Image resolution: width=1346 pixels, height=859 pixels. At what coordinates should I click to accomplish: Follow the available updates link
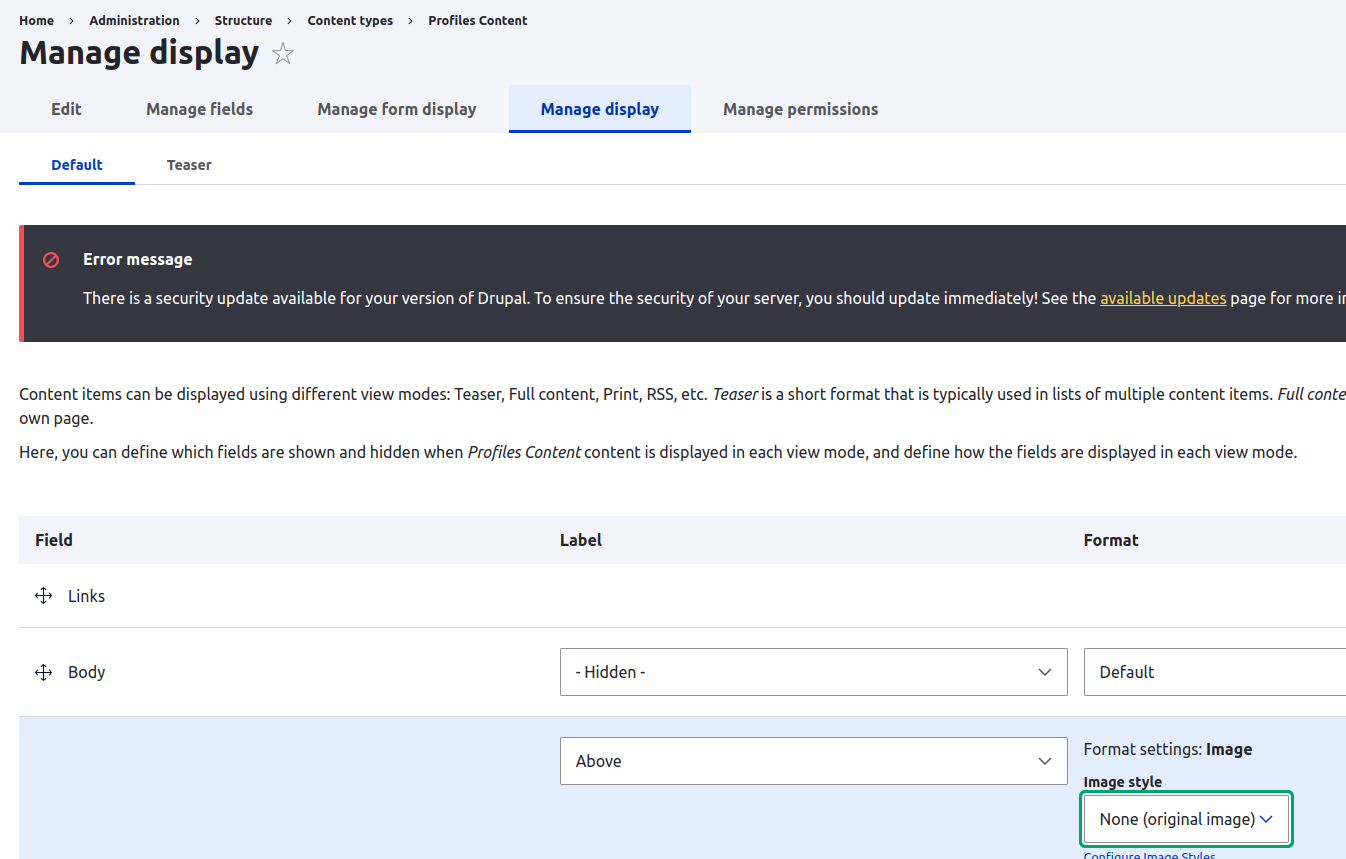coord(1163,298)
